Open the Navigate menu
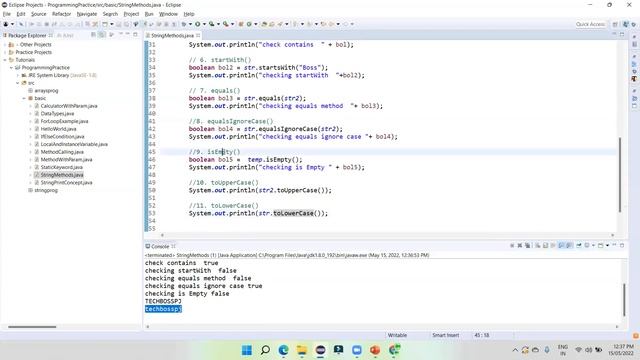Viewport: 640px width, 360px height. coord(87,14)
